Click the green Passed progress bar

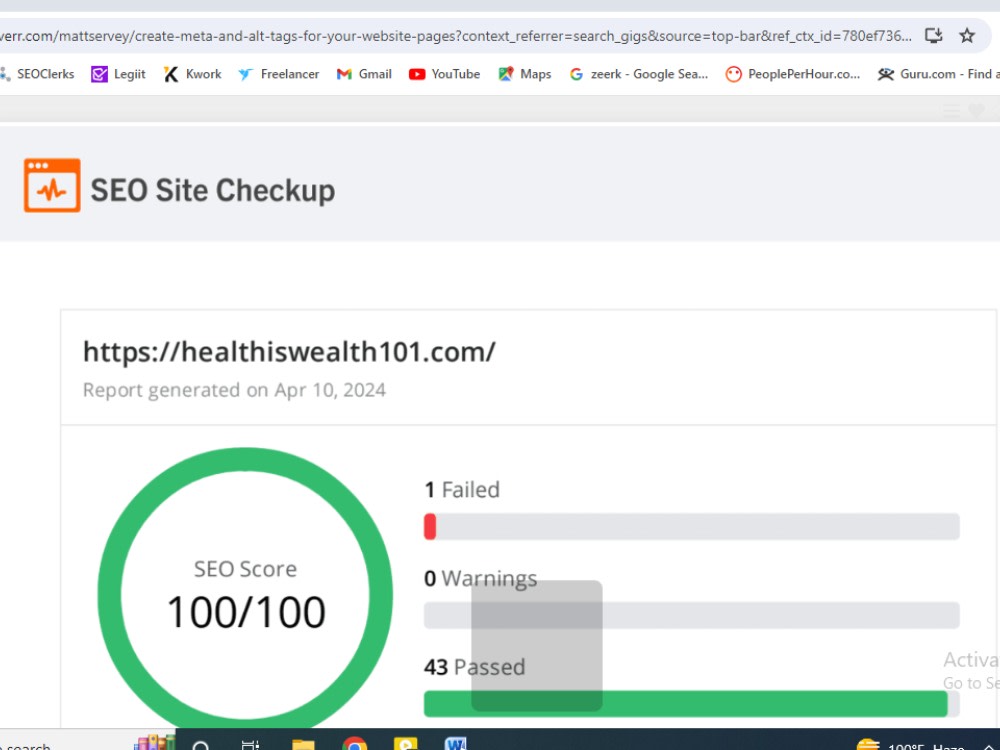point(686,703)
